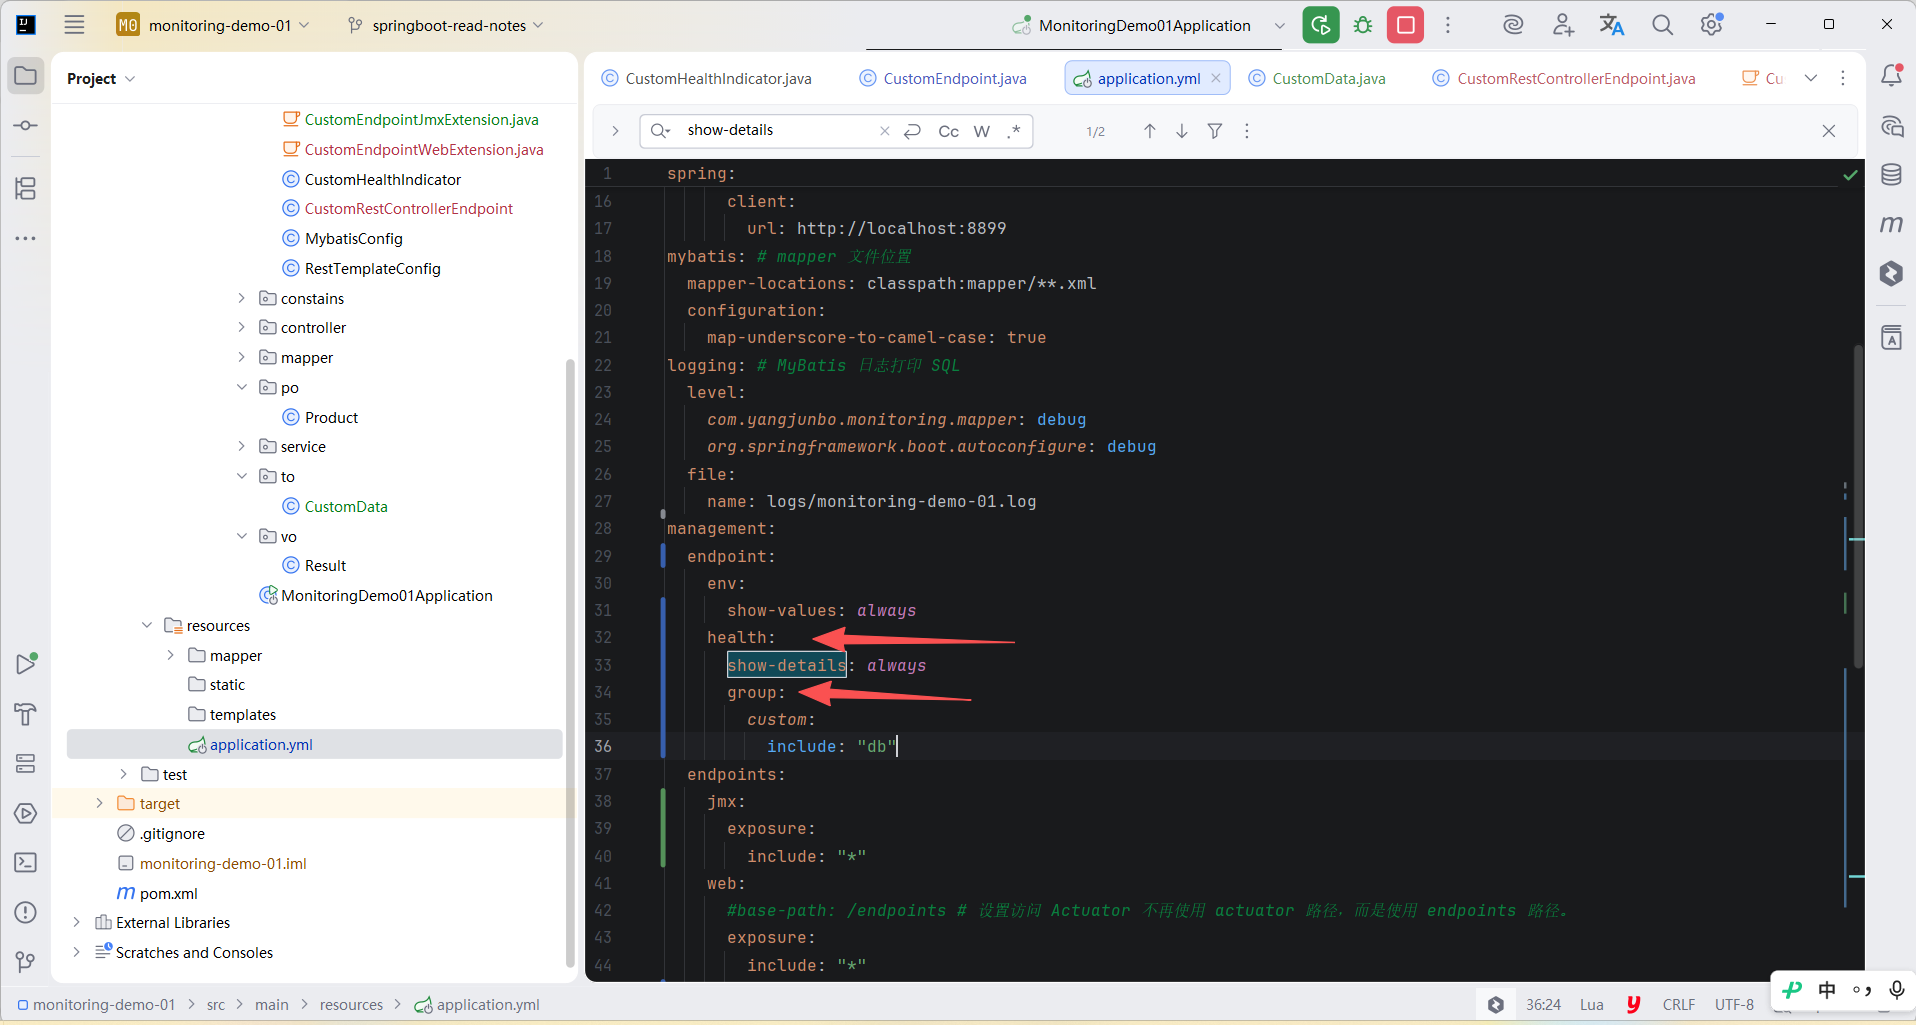Toggle Regex (.*) search option
The image size is (1916, 1025).
point(1014,131)
